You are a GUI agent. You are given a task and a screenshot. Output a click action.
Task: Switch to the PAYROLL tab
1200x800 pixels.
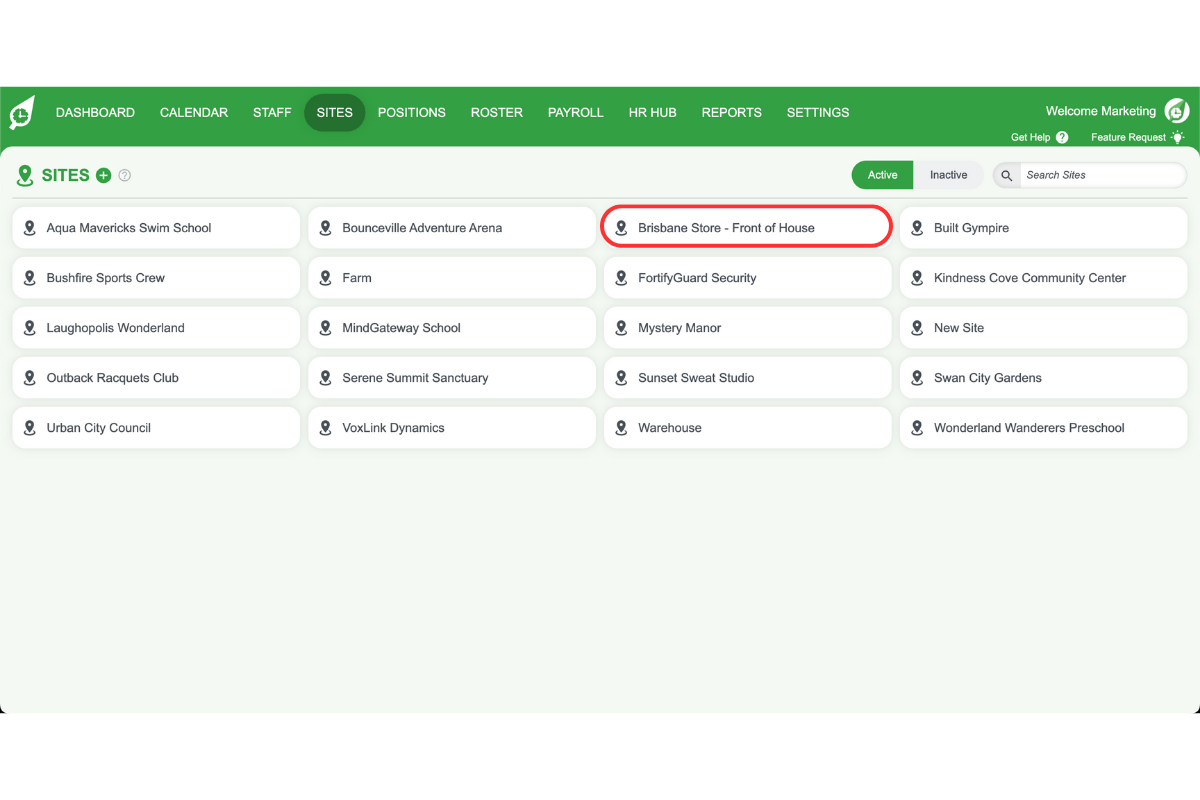pyautogui.click(x=576, y=112)
